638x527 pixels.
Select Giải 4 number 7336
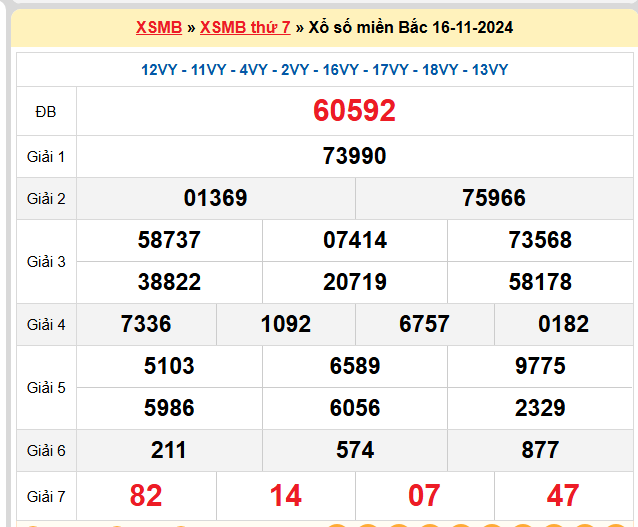[x=146, y=324]
